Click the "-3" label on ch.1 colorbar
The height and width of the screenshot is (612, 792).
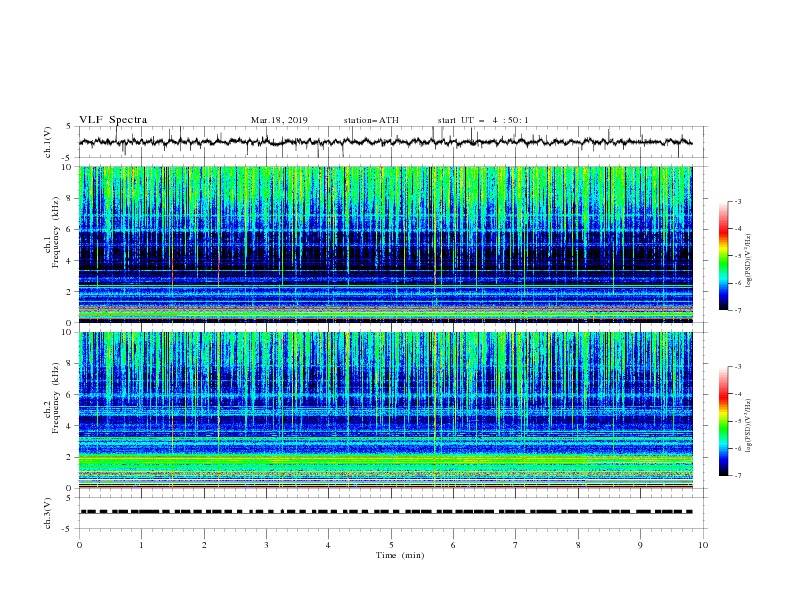(x=738, y=201)
